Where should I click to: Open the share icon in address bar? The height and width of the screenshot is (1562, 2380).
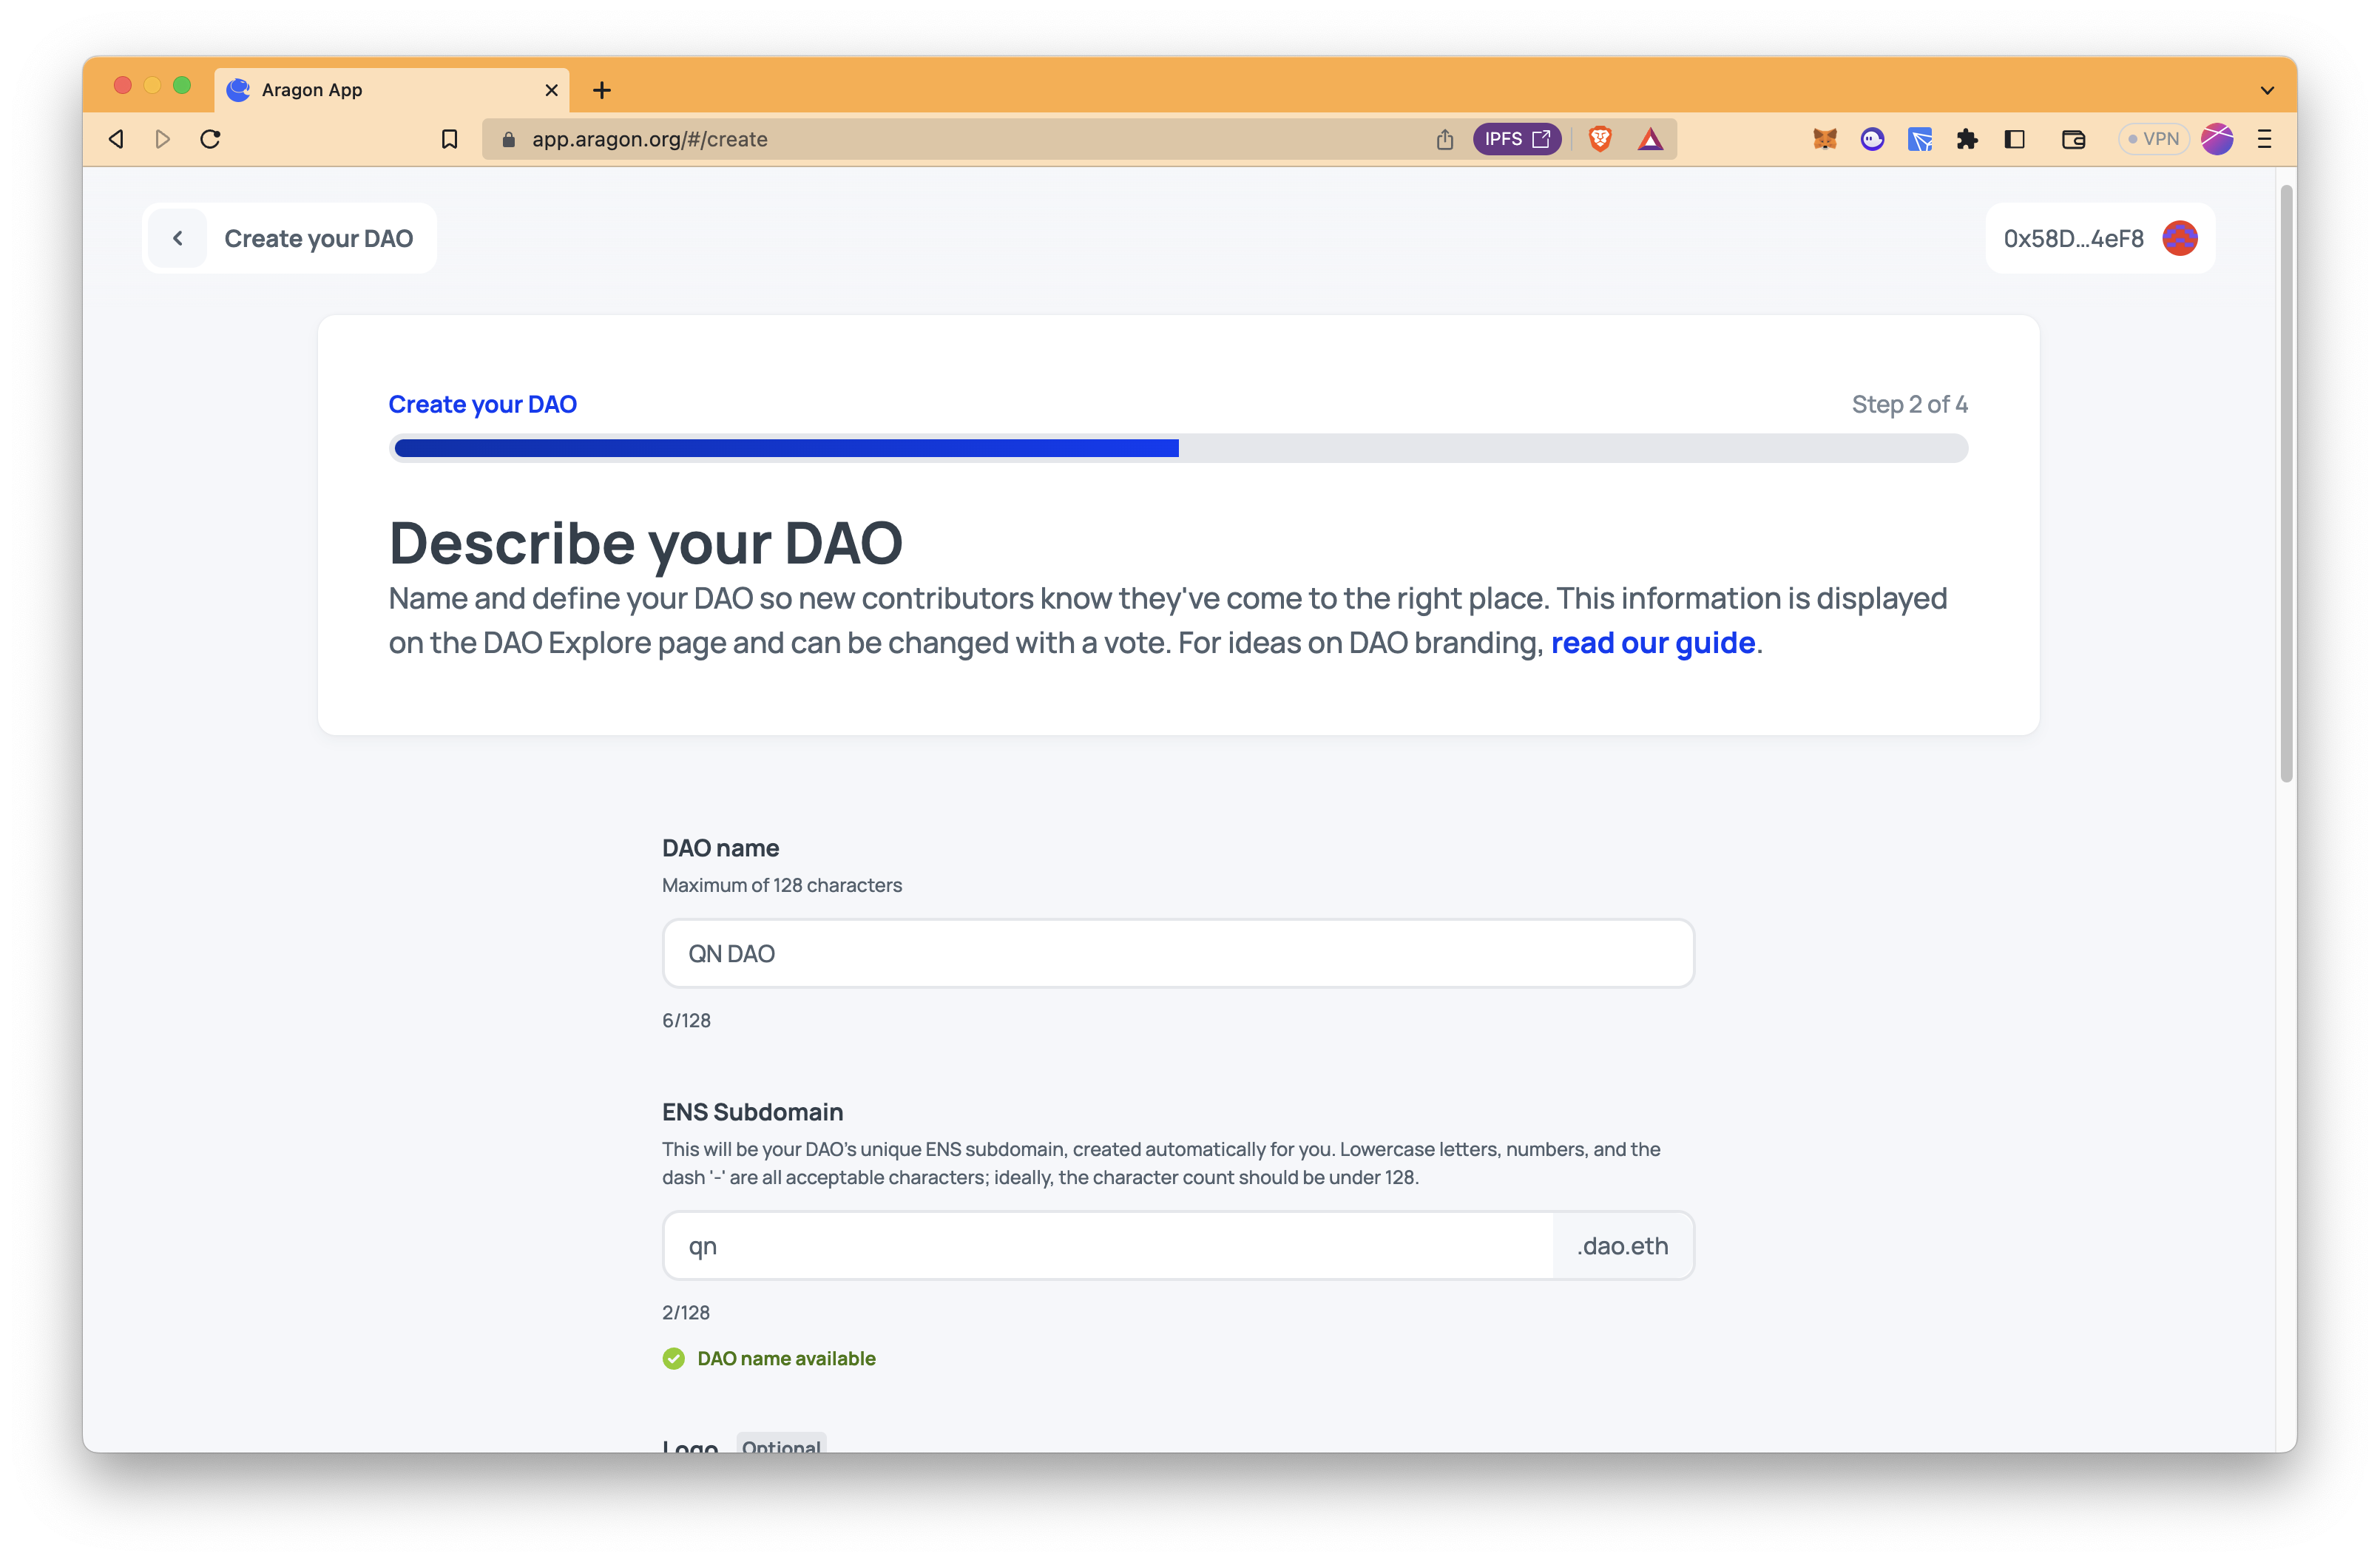1444,139
